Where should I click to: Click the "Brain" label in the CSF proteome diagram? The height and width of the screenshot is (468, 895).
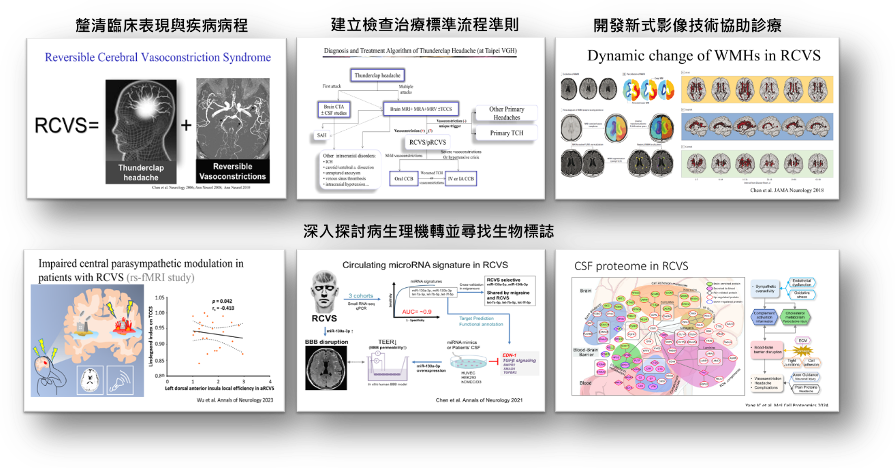pos(586,291)
